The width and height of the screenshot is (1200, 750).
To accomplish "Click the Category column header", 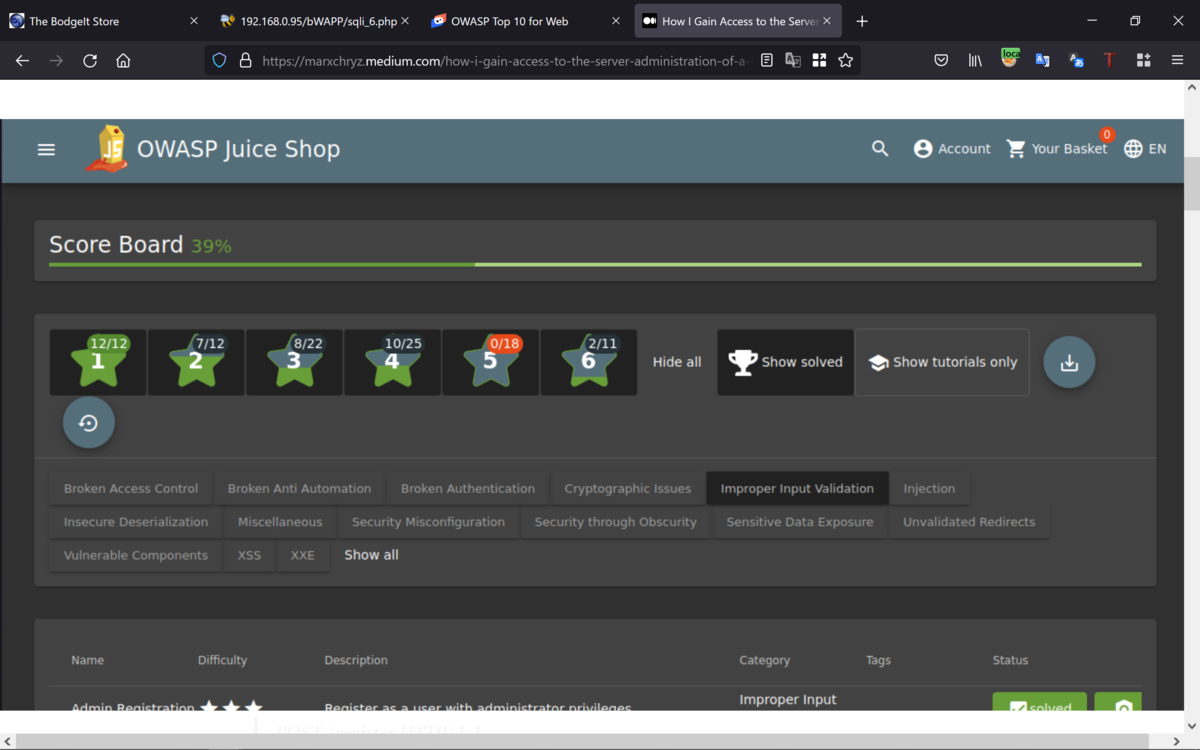I will click(x=765, y=660).
